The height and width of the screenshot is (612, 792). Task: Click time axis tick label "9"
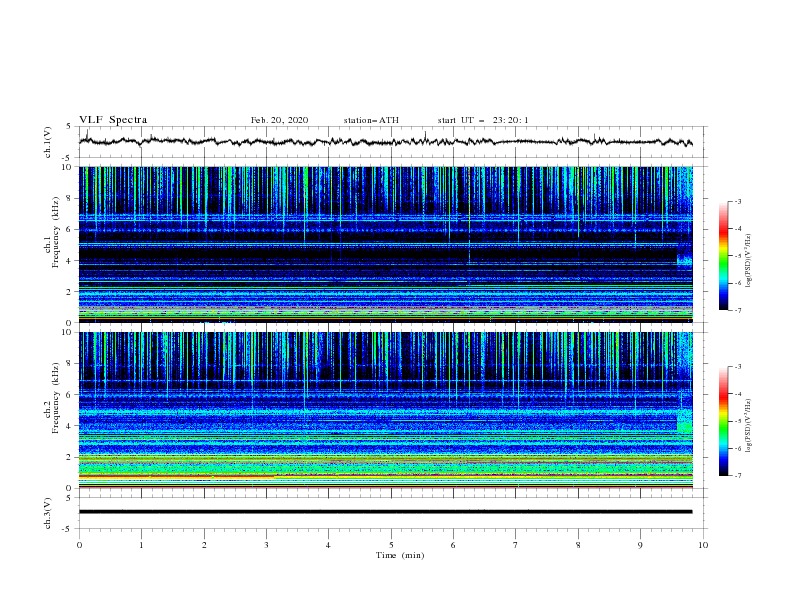(x=640, y=545)
